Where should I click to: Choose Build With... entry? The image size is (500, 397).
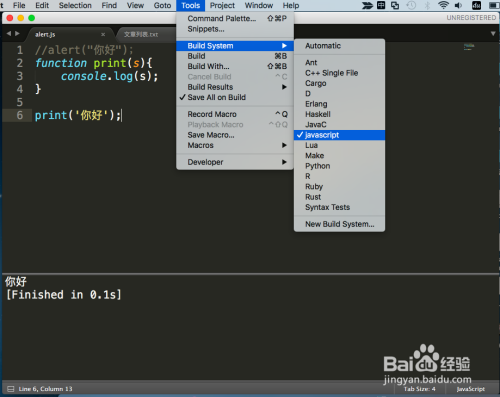[x=235, y=66]
